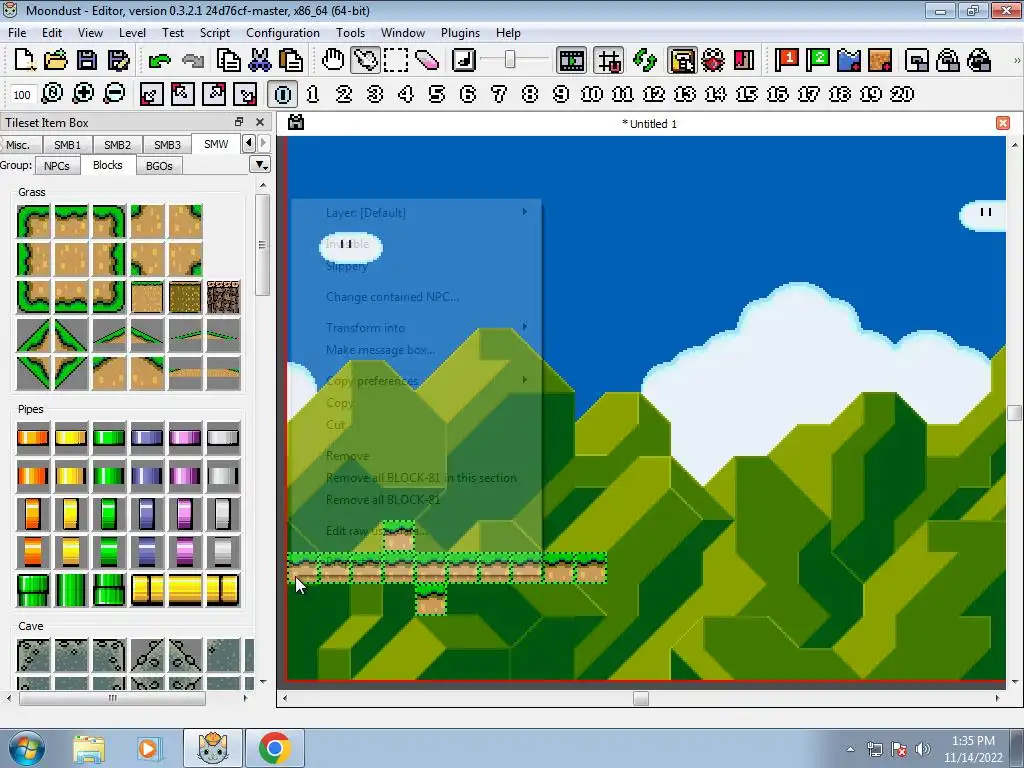1024x768 pixels.
Task: Switch to section 5
Action: tap(437, 94)
